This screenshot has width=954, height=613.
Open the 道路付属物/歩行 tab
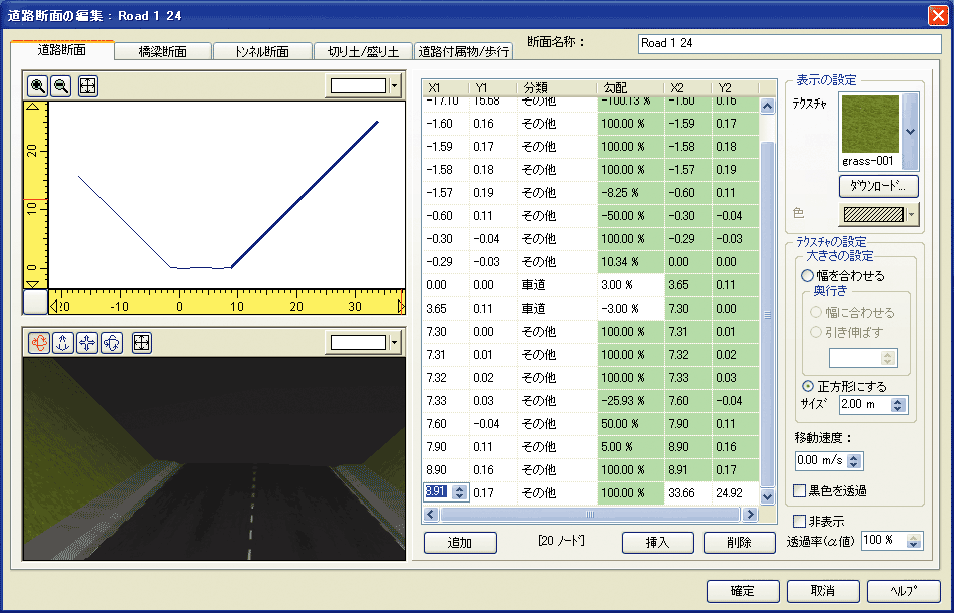click(464, 52)
